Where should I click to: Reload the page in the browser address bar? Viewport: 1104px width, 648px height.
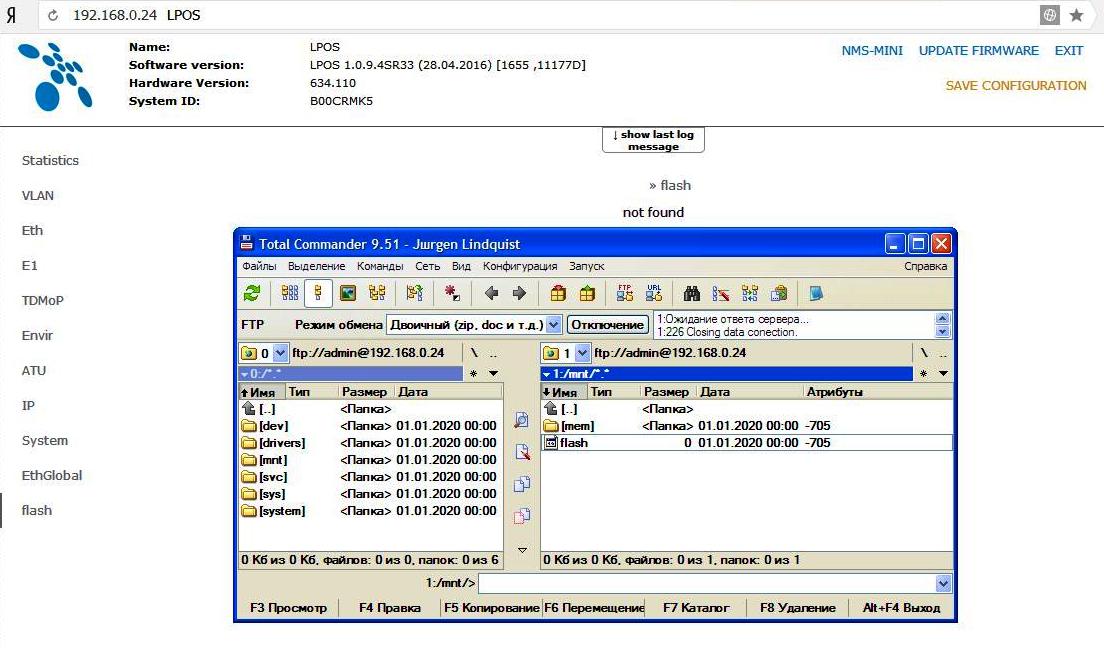click(53, 15)
